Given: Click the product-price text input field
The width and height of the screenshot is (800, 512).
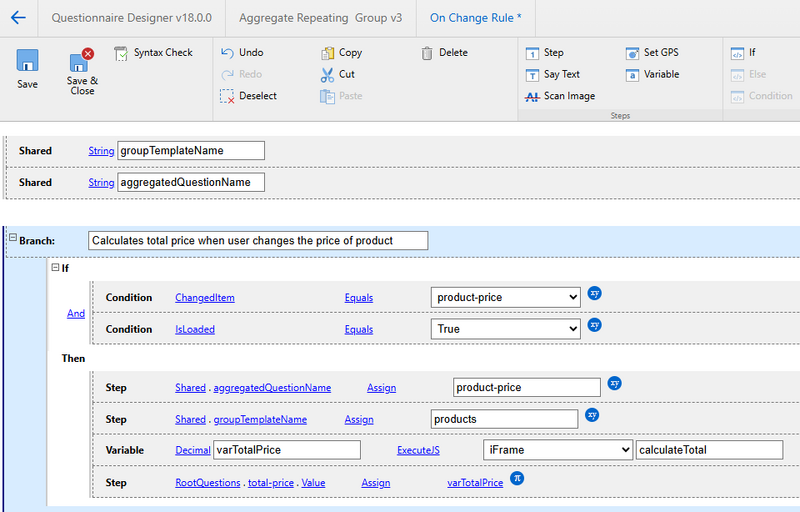Looking at the screenshot, I should click(527, 388).
